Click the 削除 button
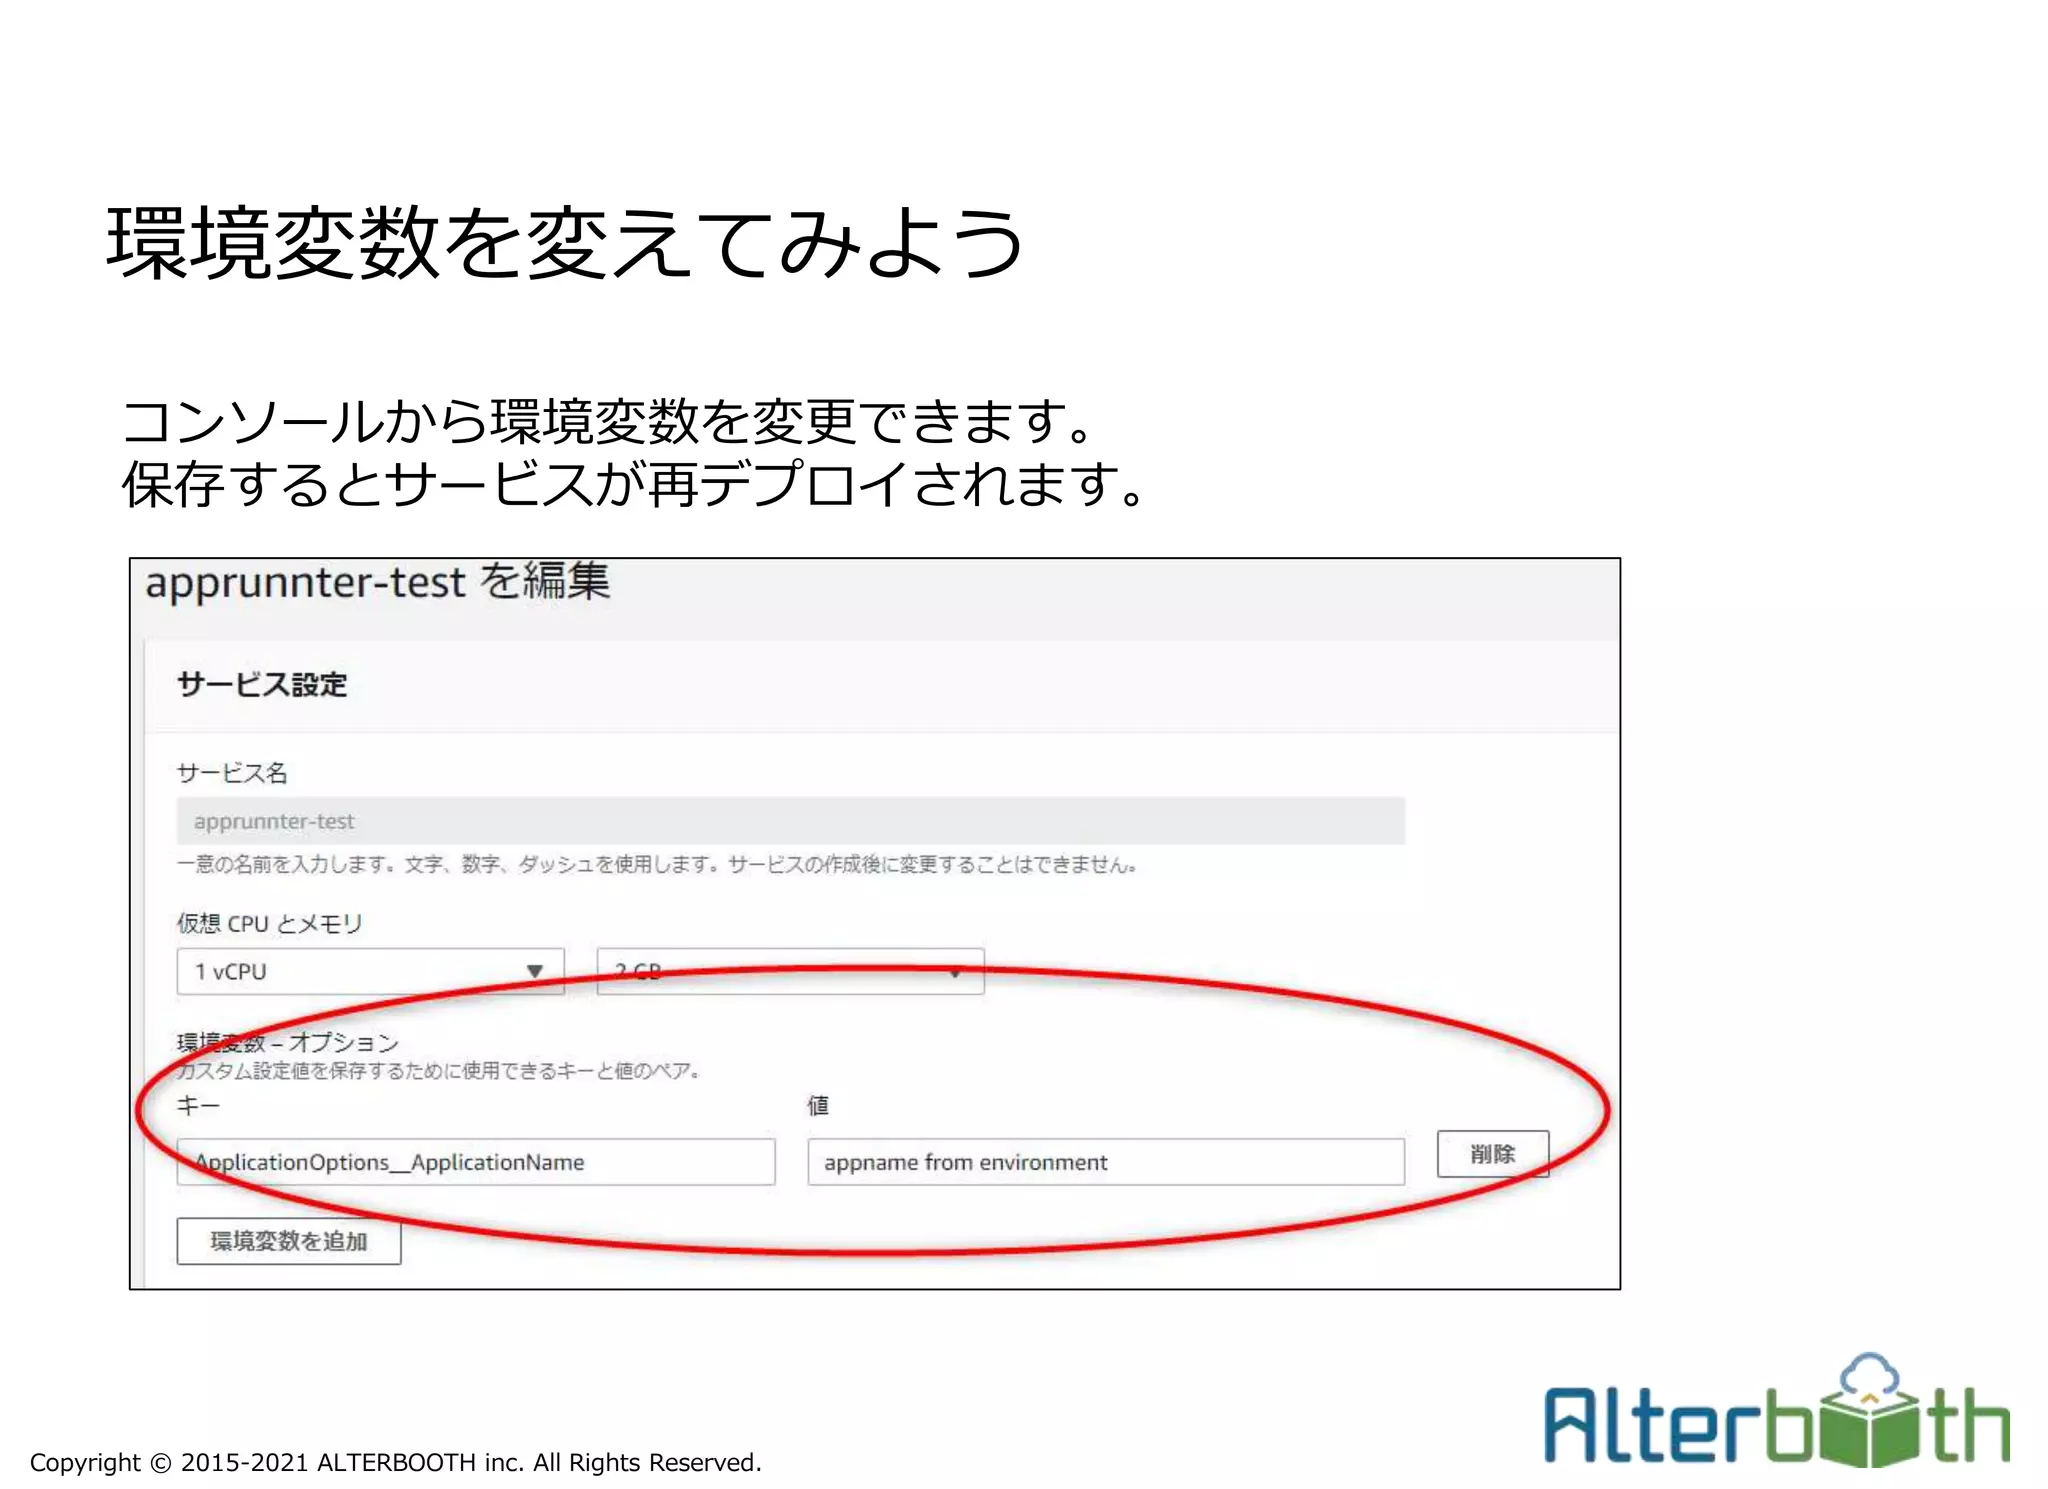The image size is (2048, 1489). 1492,1154
